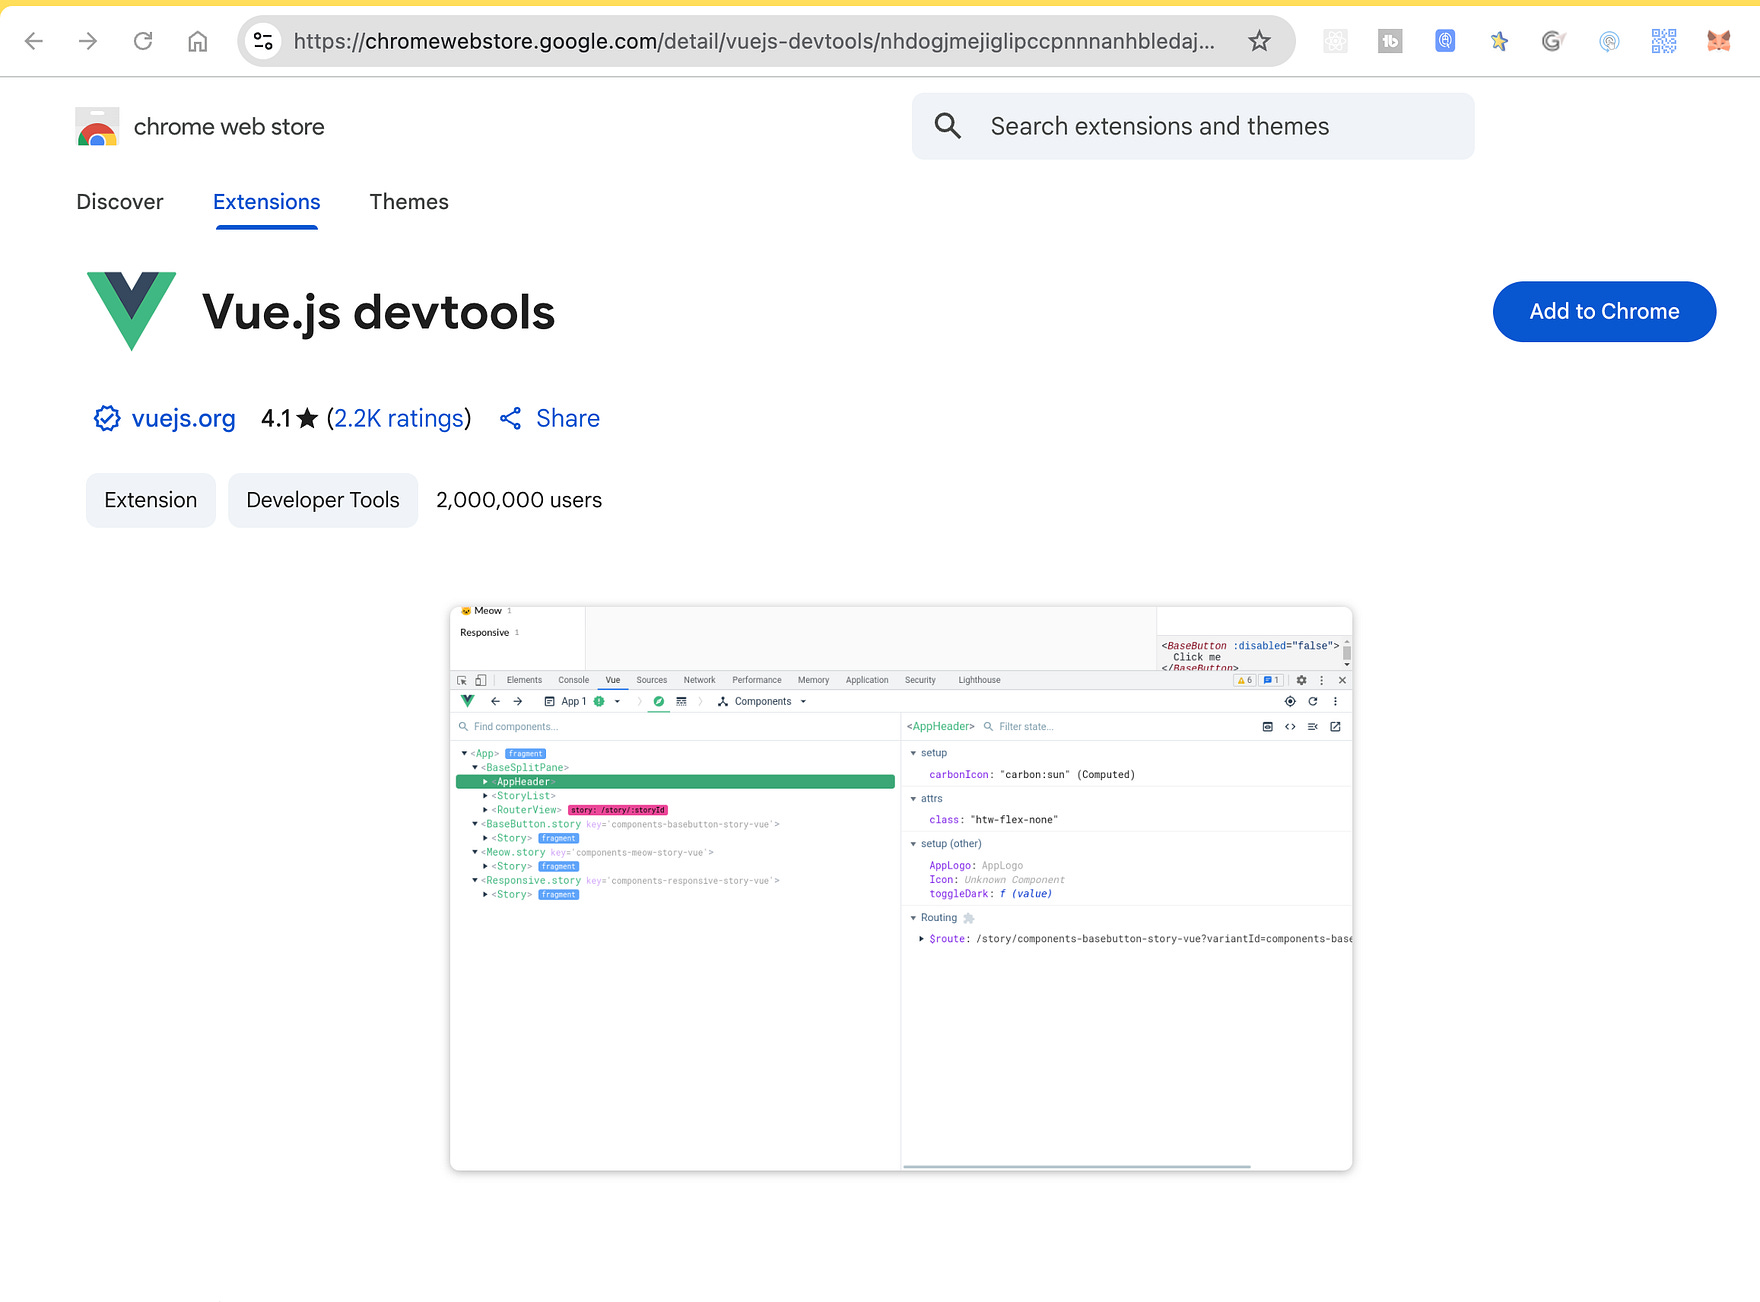1760x1302 pixels.
Task: Toggle the device toolbar icon in DevTools
Action: pos(481,679)
